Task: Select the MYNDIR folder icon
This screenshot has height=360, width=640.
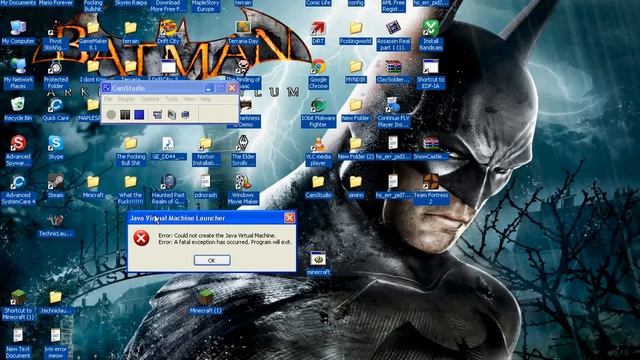Action: (356, 71)
